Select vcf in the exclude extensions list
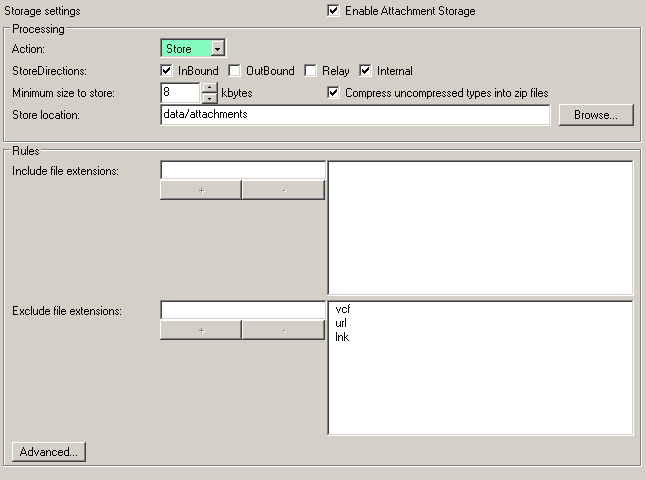646x480 pixels. [x=343, y=310]
